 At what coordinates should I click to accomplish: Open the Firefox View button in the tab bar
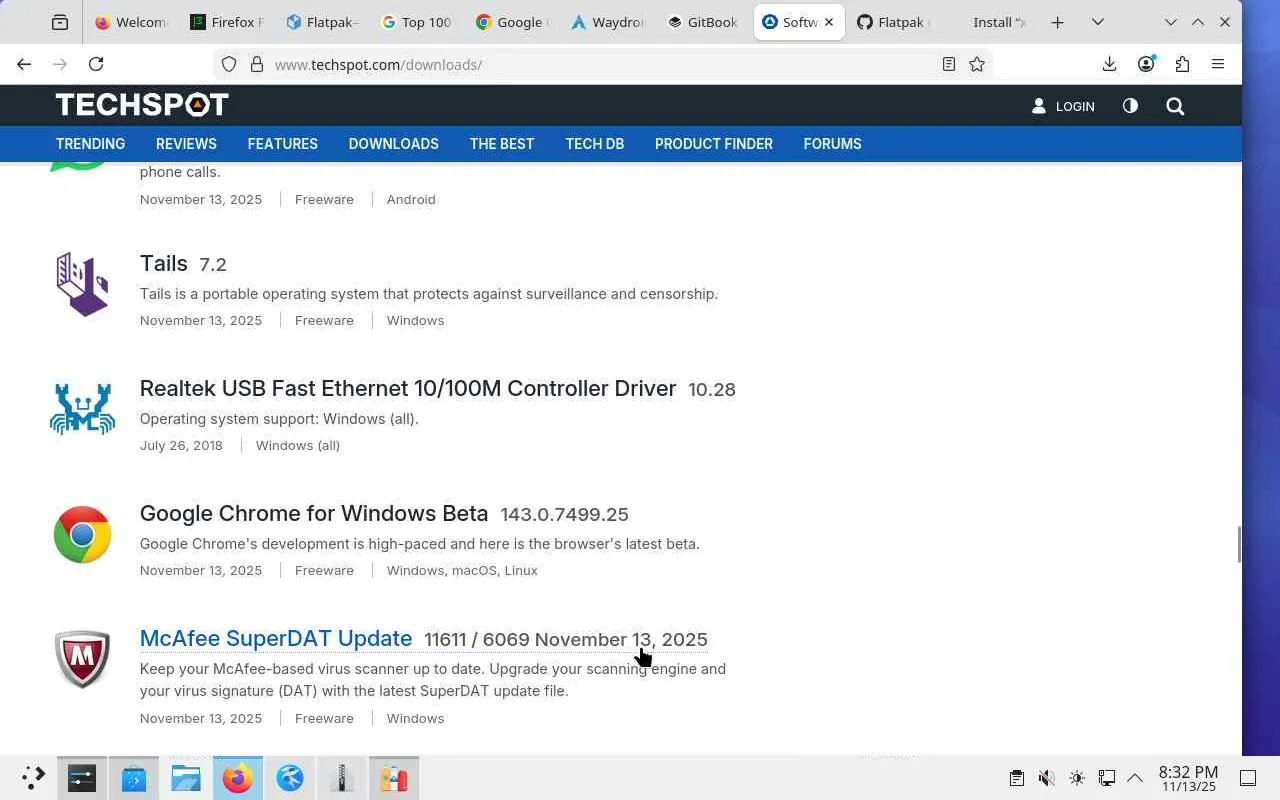tap(60, 22)
